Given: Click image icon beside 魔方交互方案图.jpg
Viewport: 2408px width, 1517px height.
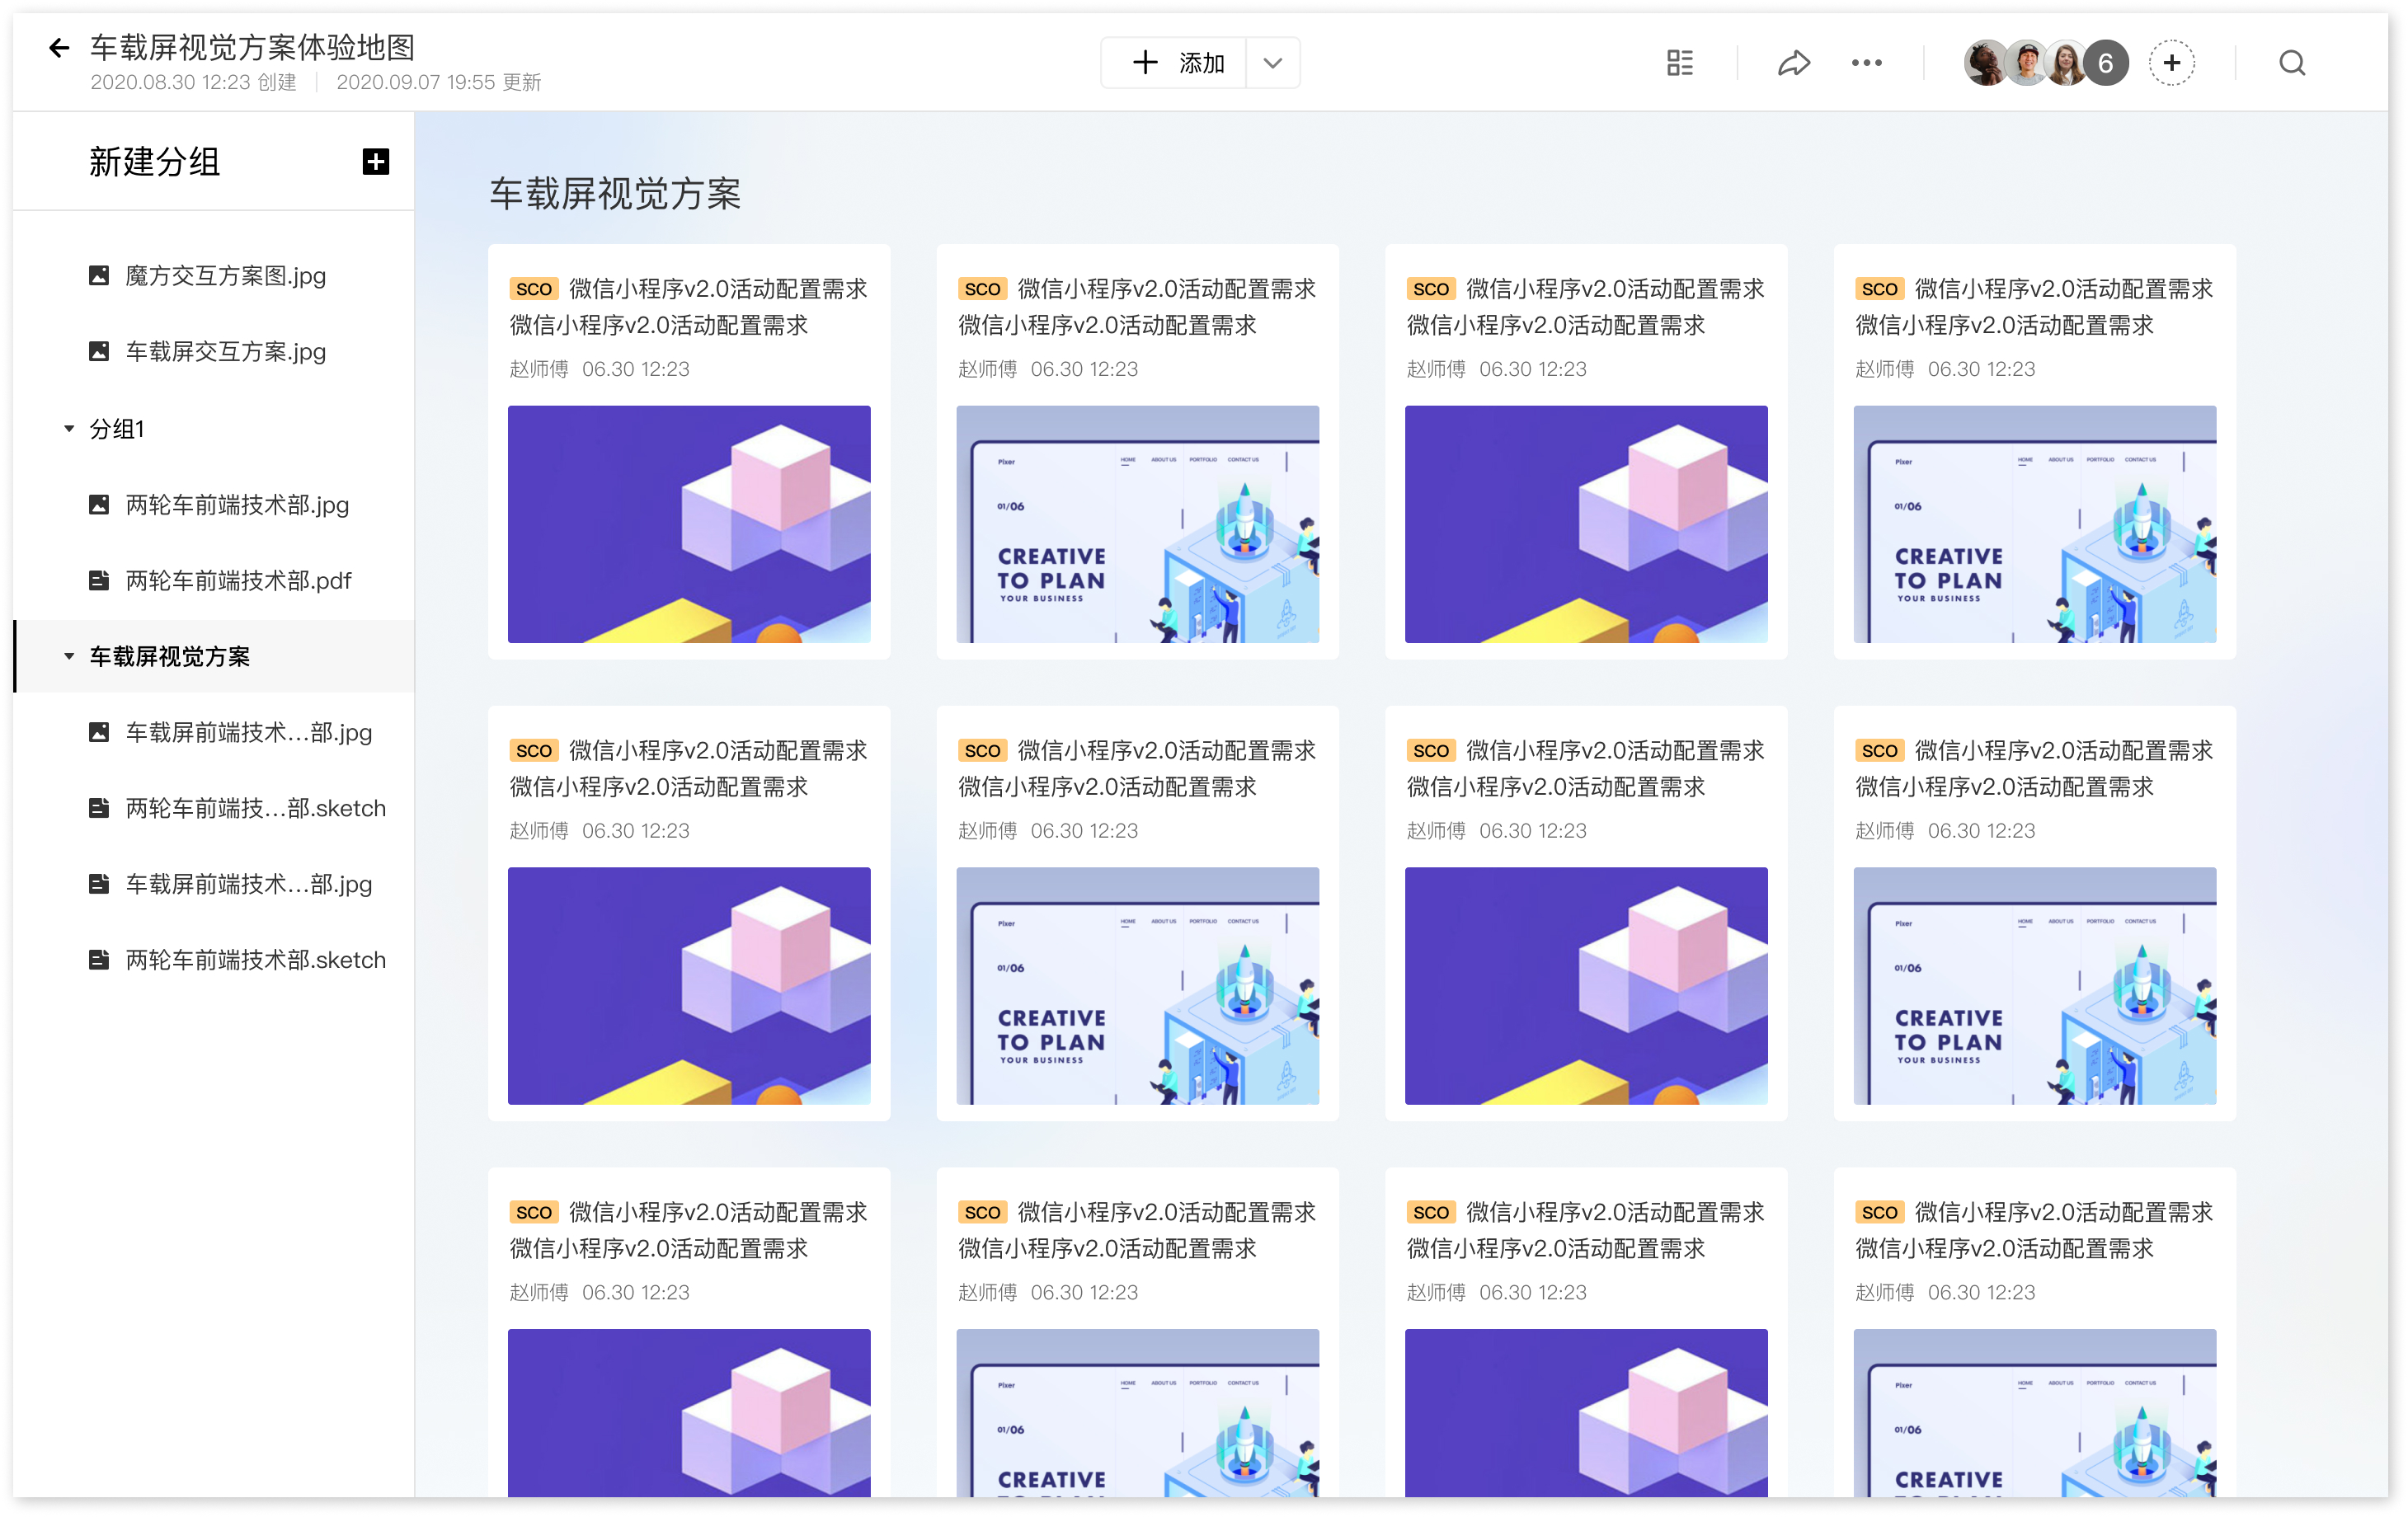Looking at the screenshot, I should 99,275.
